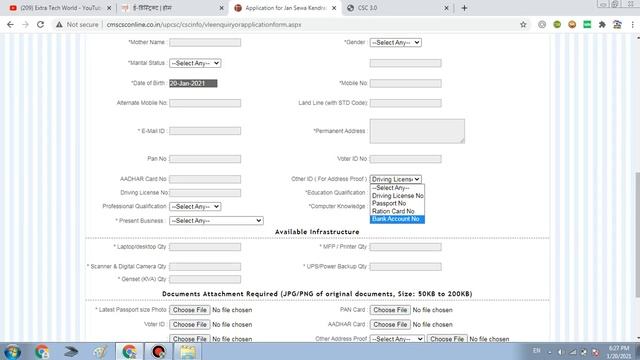Choose File for AADHAR Card

pyautogui.click(x=390, y=324)
